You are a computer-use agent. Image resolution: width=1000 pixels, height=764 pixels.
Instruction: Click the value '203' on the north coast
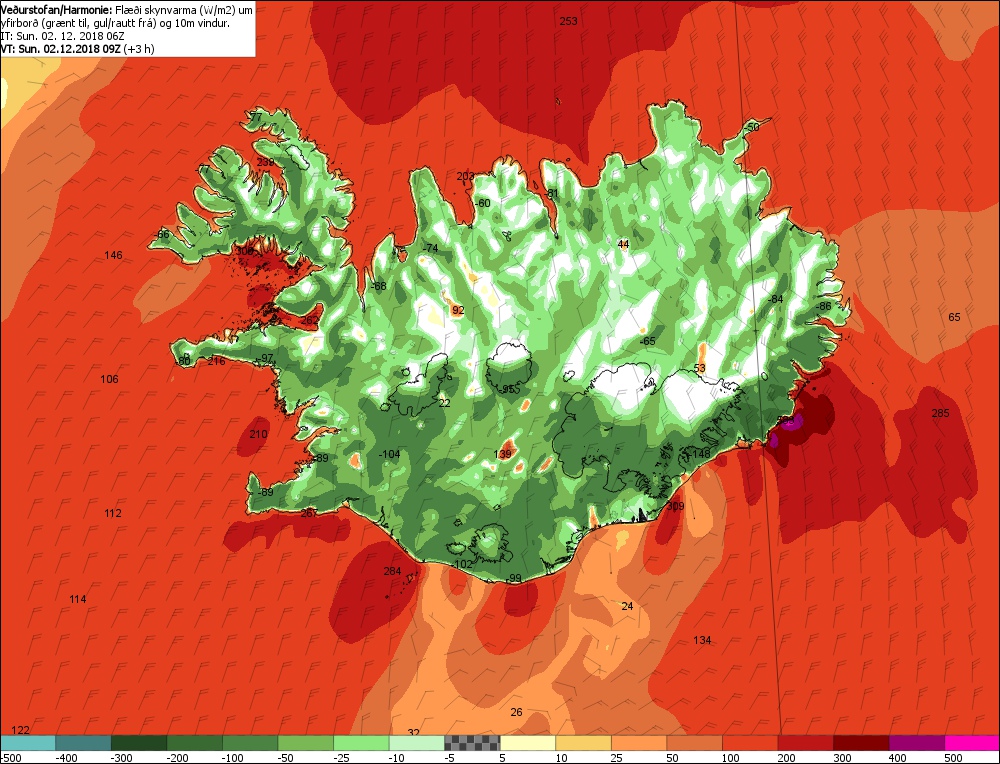click(x=466, y=176)
